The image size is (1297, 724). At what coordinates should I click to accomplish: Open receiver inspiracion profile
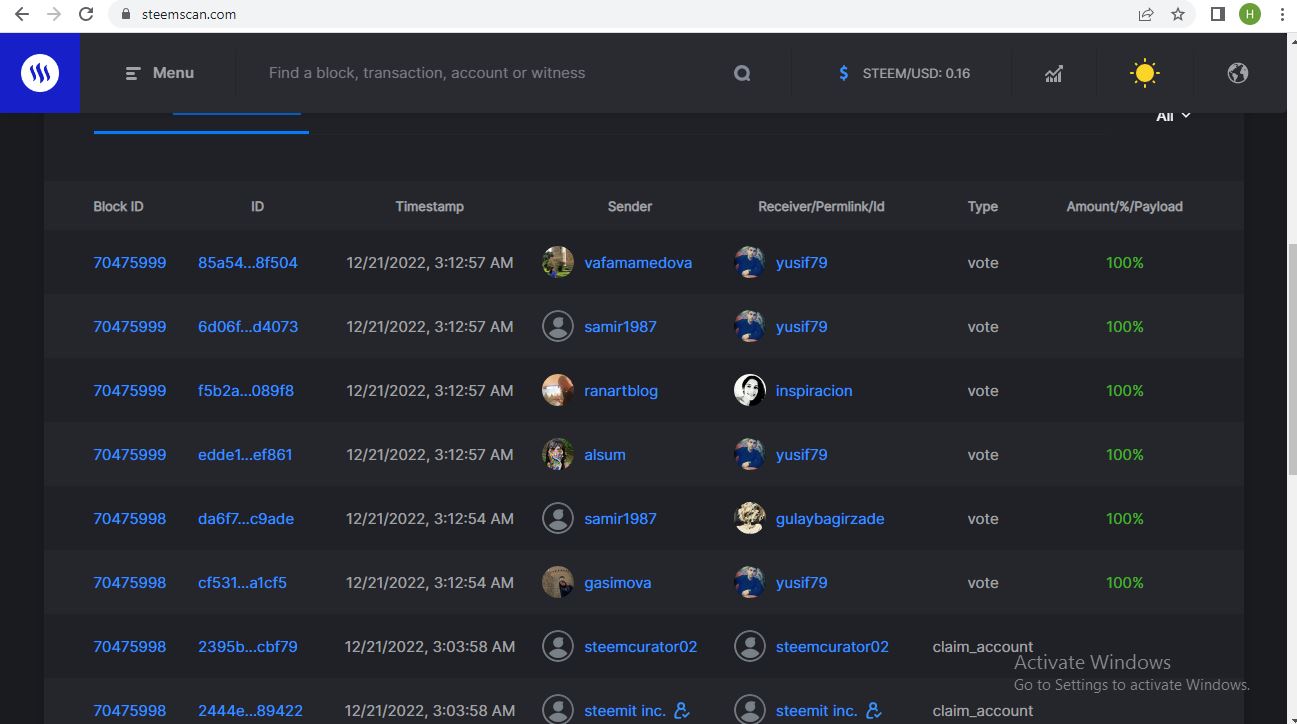coord(814,391)
